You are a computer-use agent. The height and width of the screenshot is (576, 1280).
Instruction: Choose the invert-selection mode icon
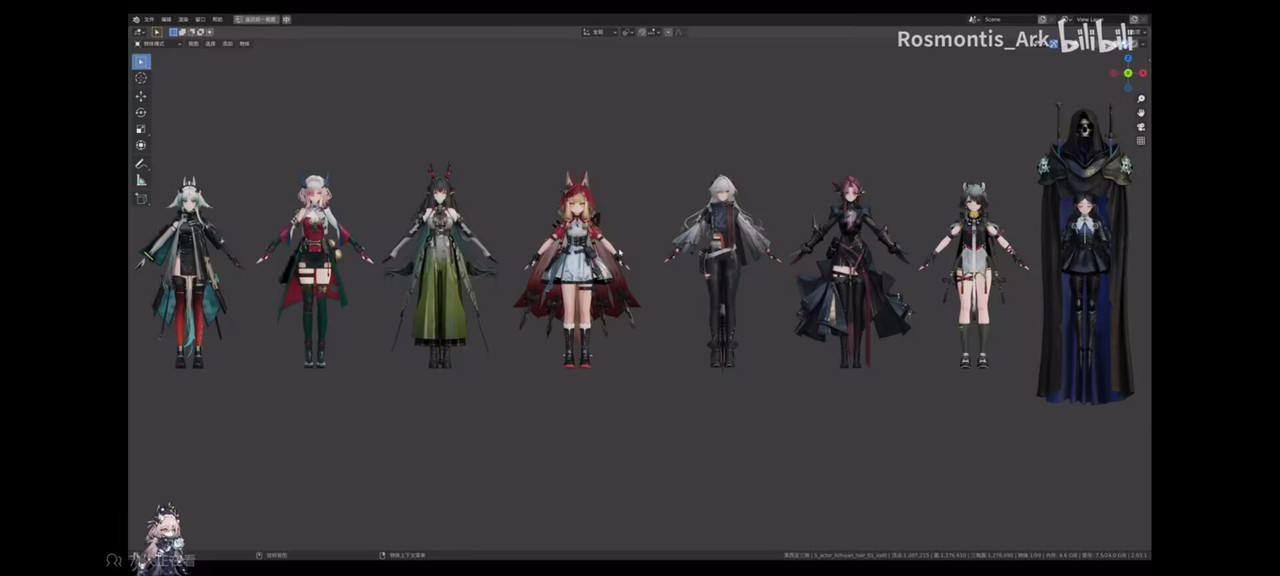tap(200, 32)
